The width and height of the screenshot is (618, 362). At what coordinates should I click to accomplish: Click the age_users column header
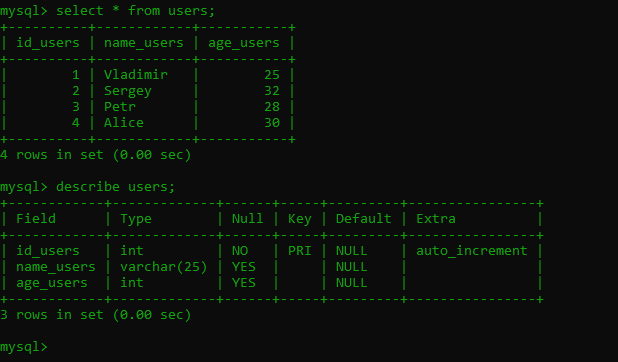pos(244,43)
